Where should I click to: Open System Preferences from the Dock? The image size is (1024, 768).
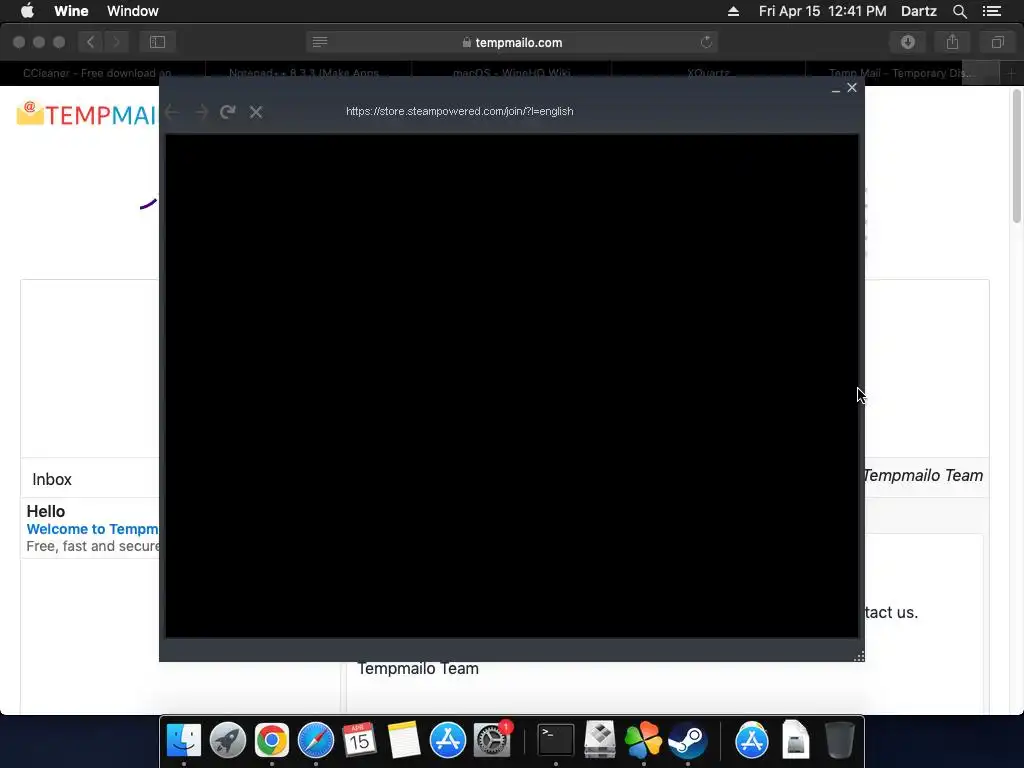click(492, 740)
